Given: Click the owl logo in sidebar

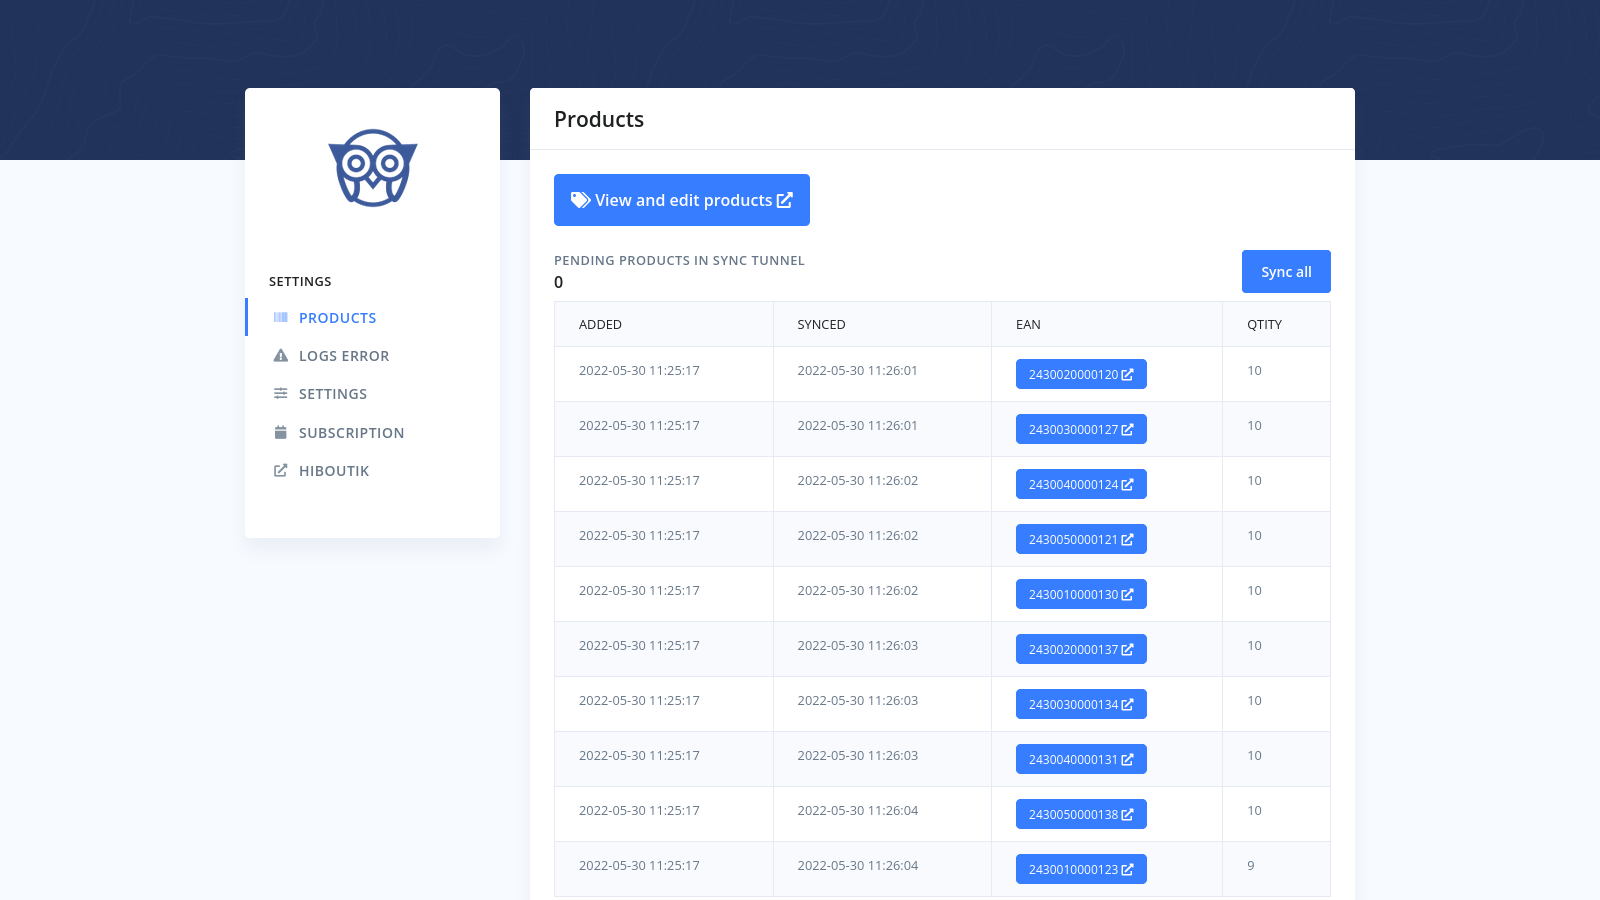Looking at the screenshot, I should (372, 168).
